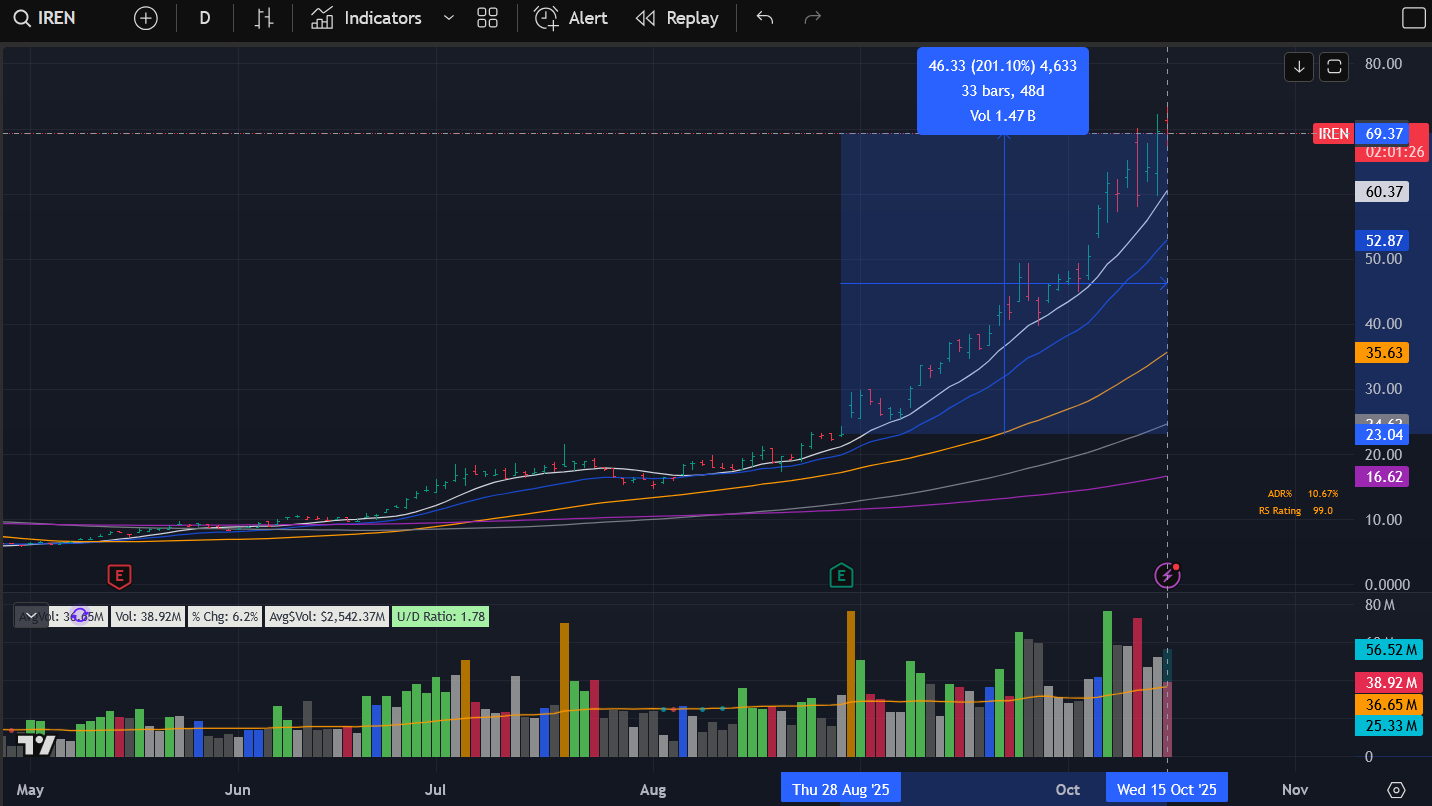Click the red earnings E marker
The image size is (1432, 806).
(120, 576)
